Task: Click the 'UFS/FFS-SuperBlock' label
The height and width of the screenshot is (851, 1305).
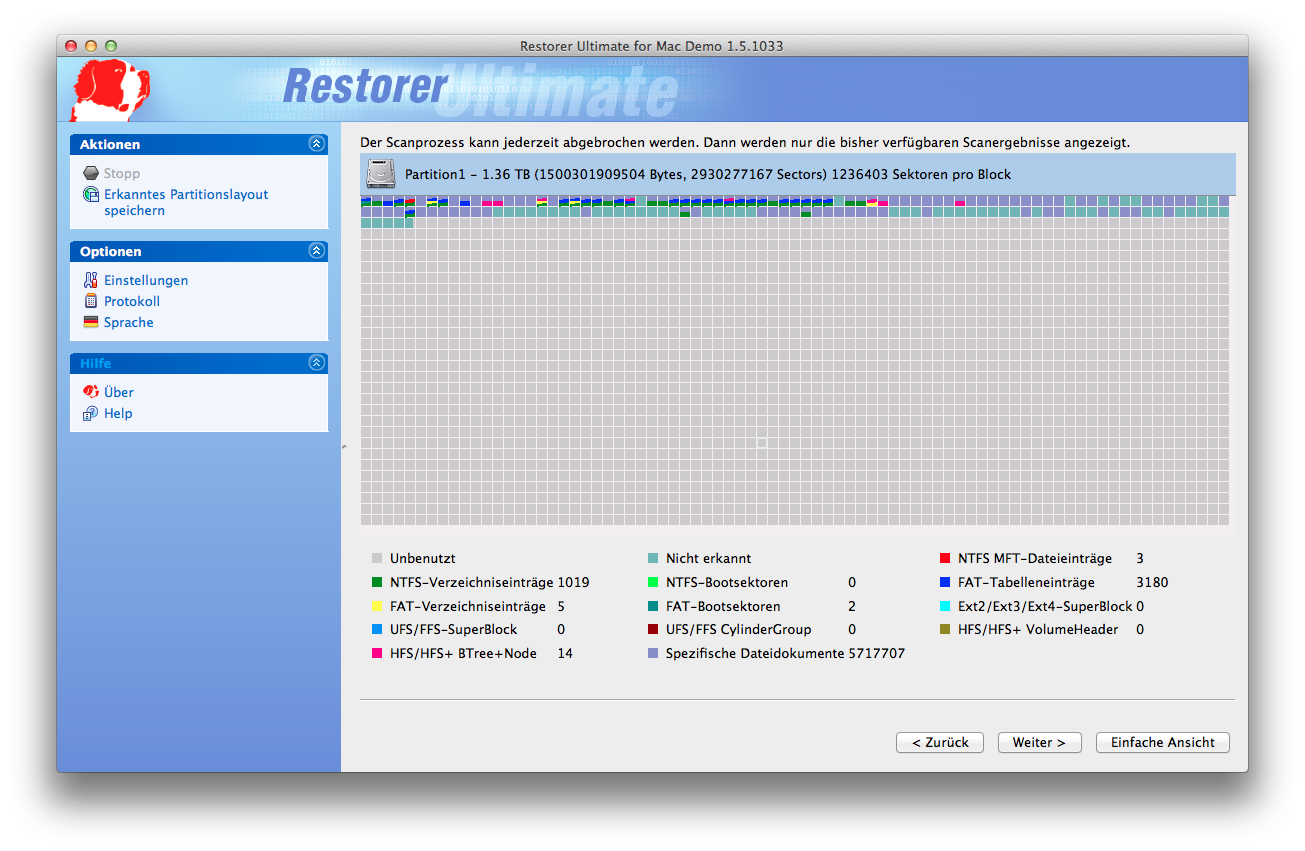Action: click(454, 629)
